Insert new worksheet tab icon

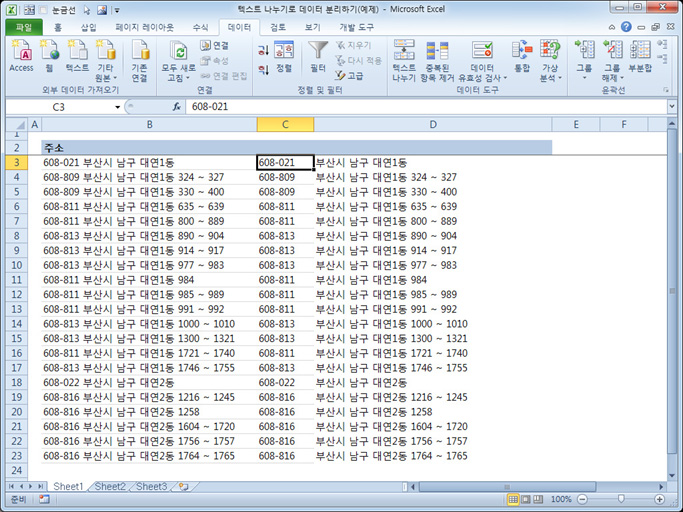click(x=183, y=486)
